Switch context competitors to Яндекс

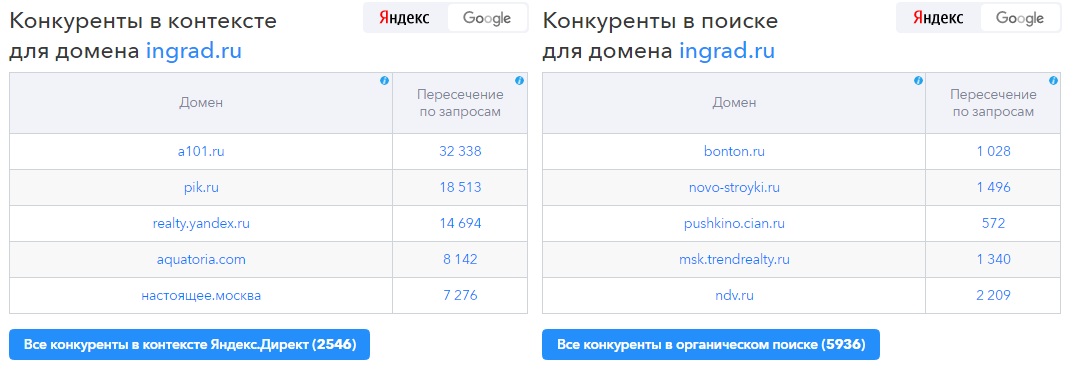[x=405, y=18]
